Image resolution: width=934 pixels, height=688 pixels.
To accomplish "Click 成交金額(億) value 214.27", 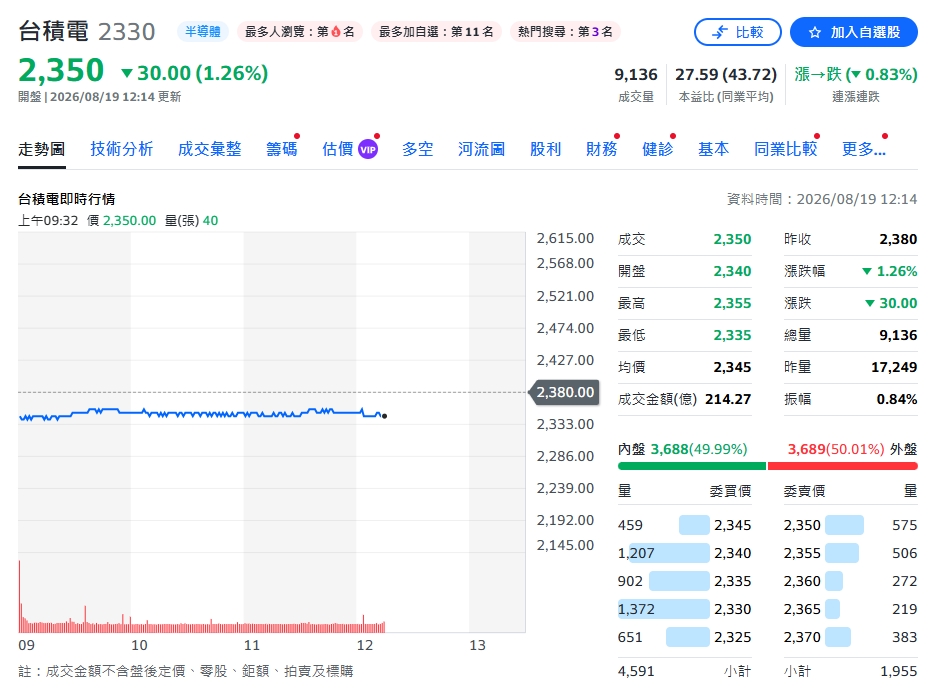I will [728, 399].
